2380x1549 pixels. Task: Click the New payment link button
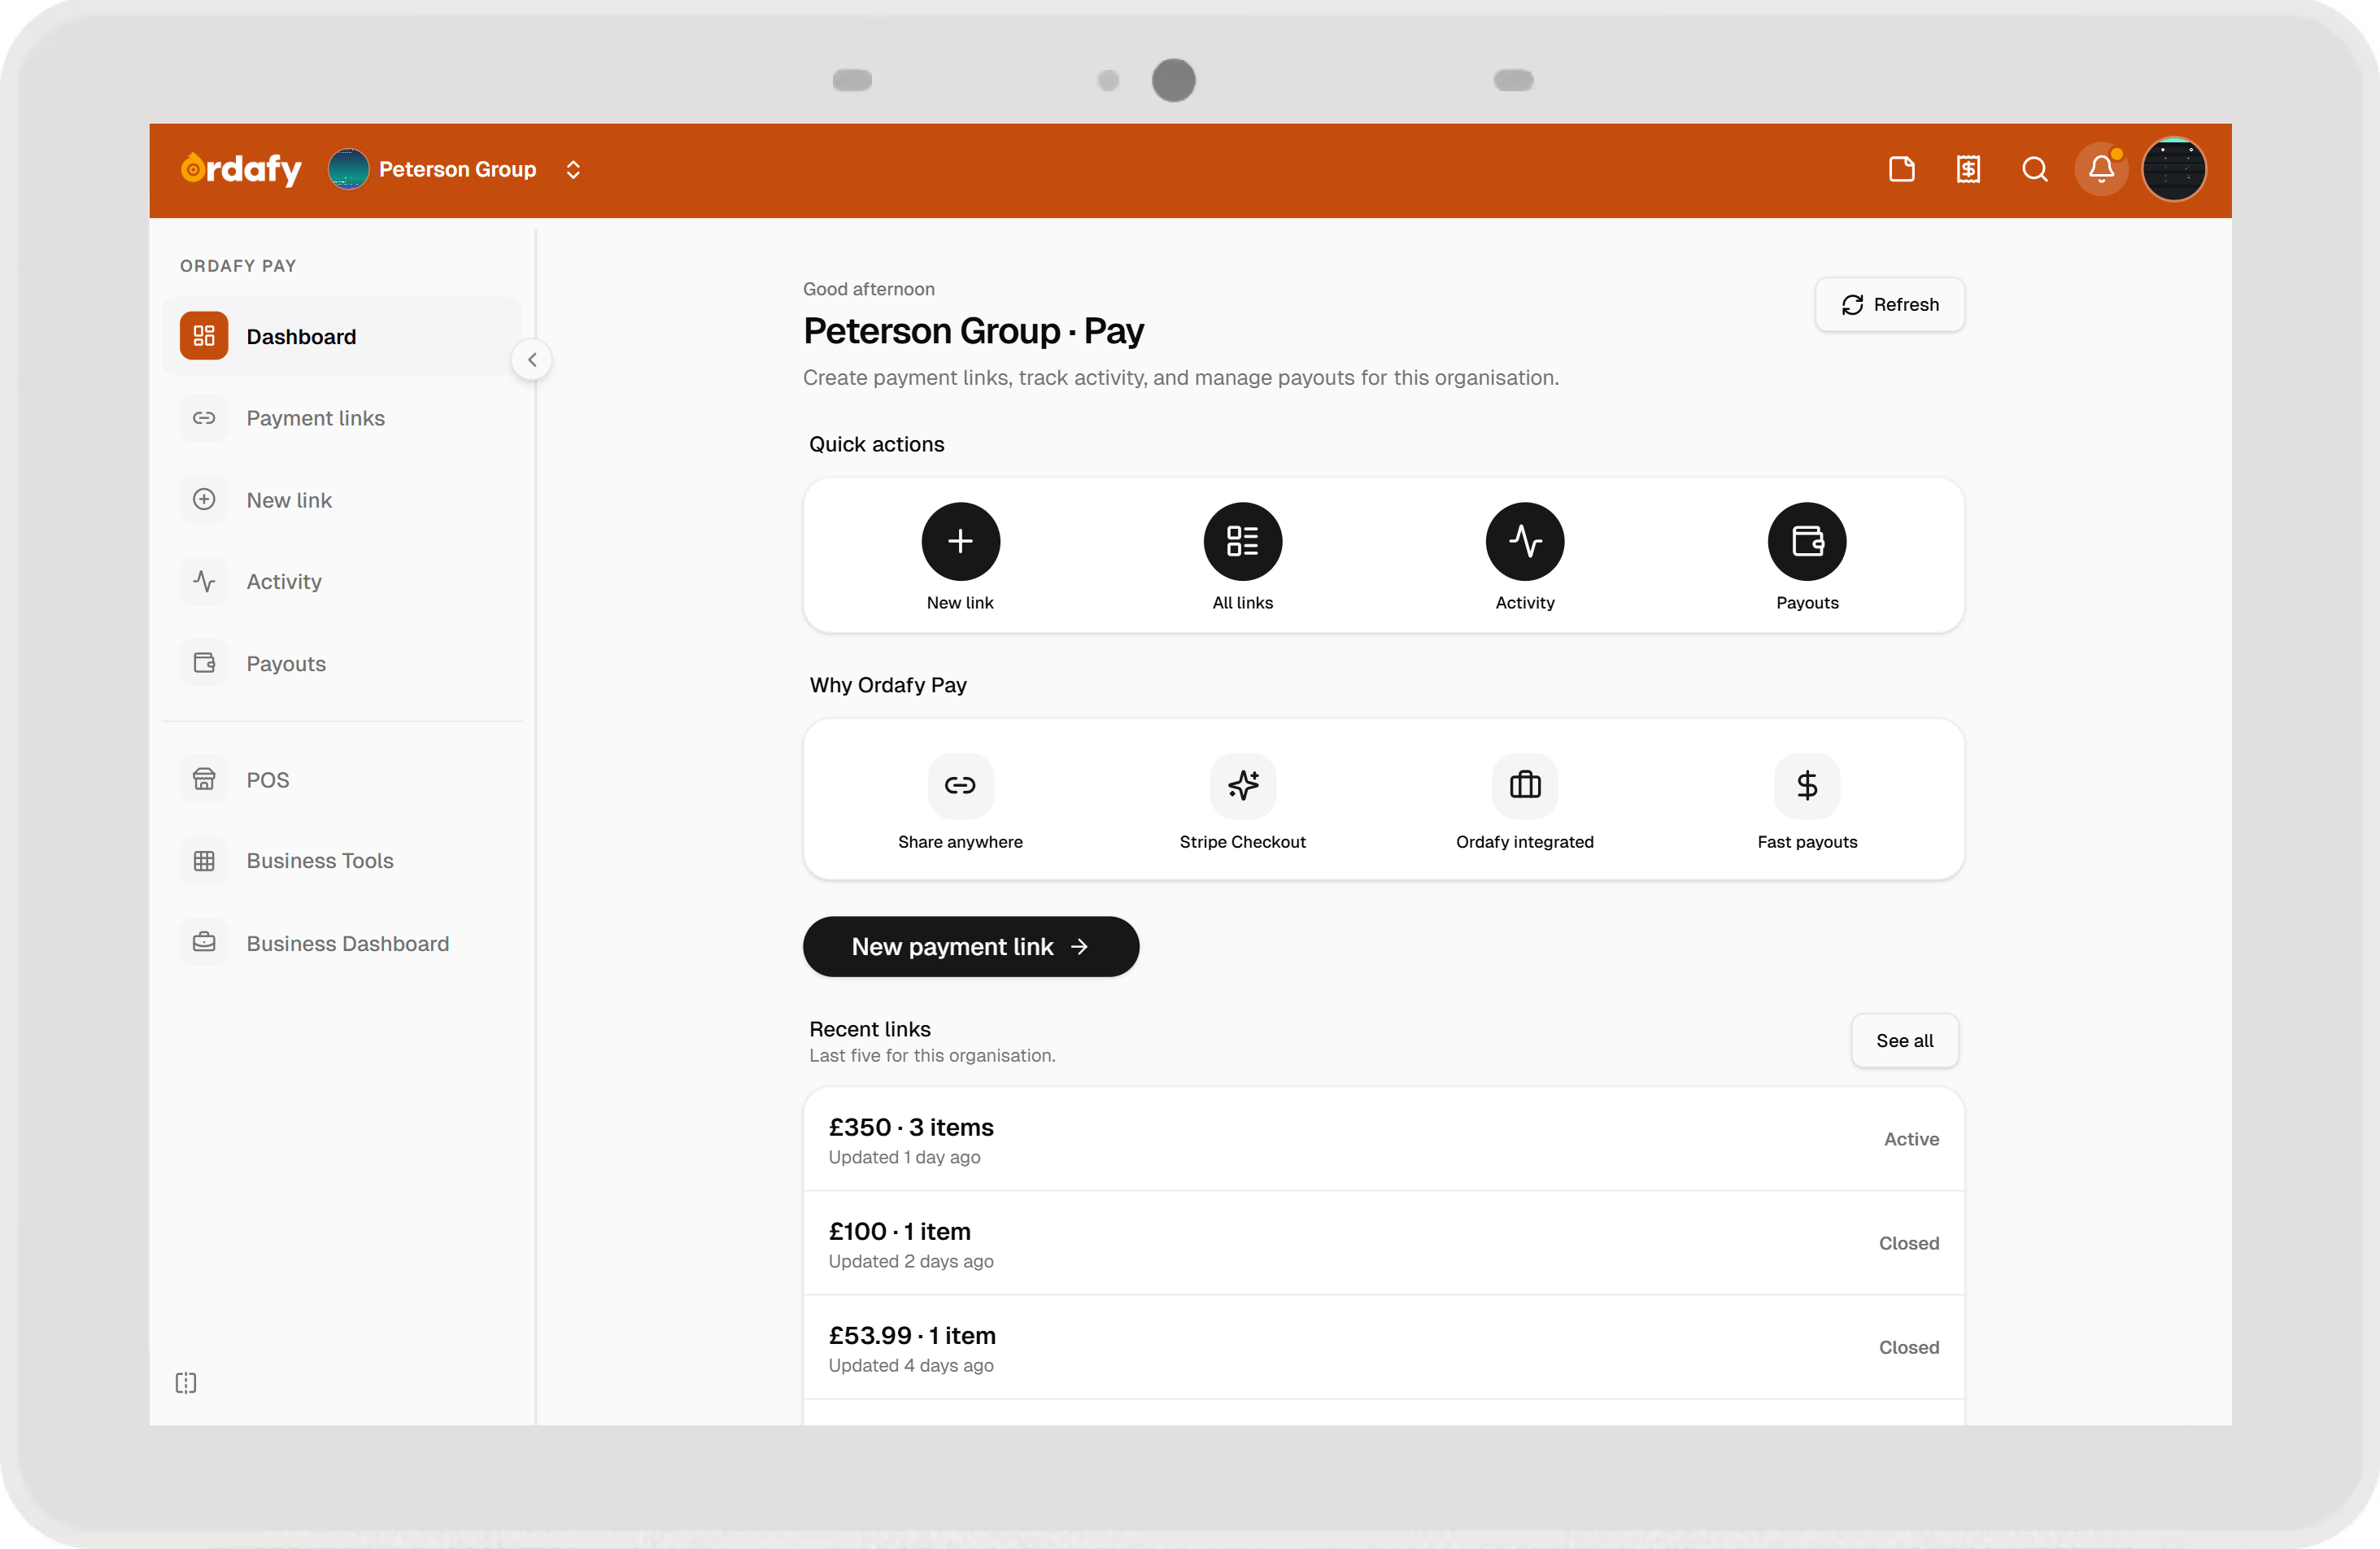[971, 947]
